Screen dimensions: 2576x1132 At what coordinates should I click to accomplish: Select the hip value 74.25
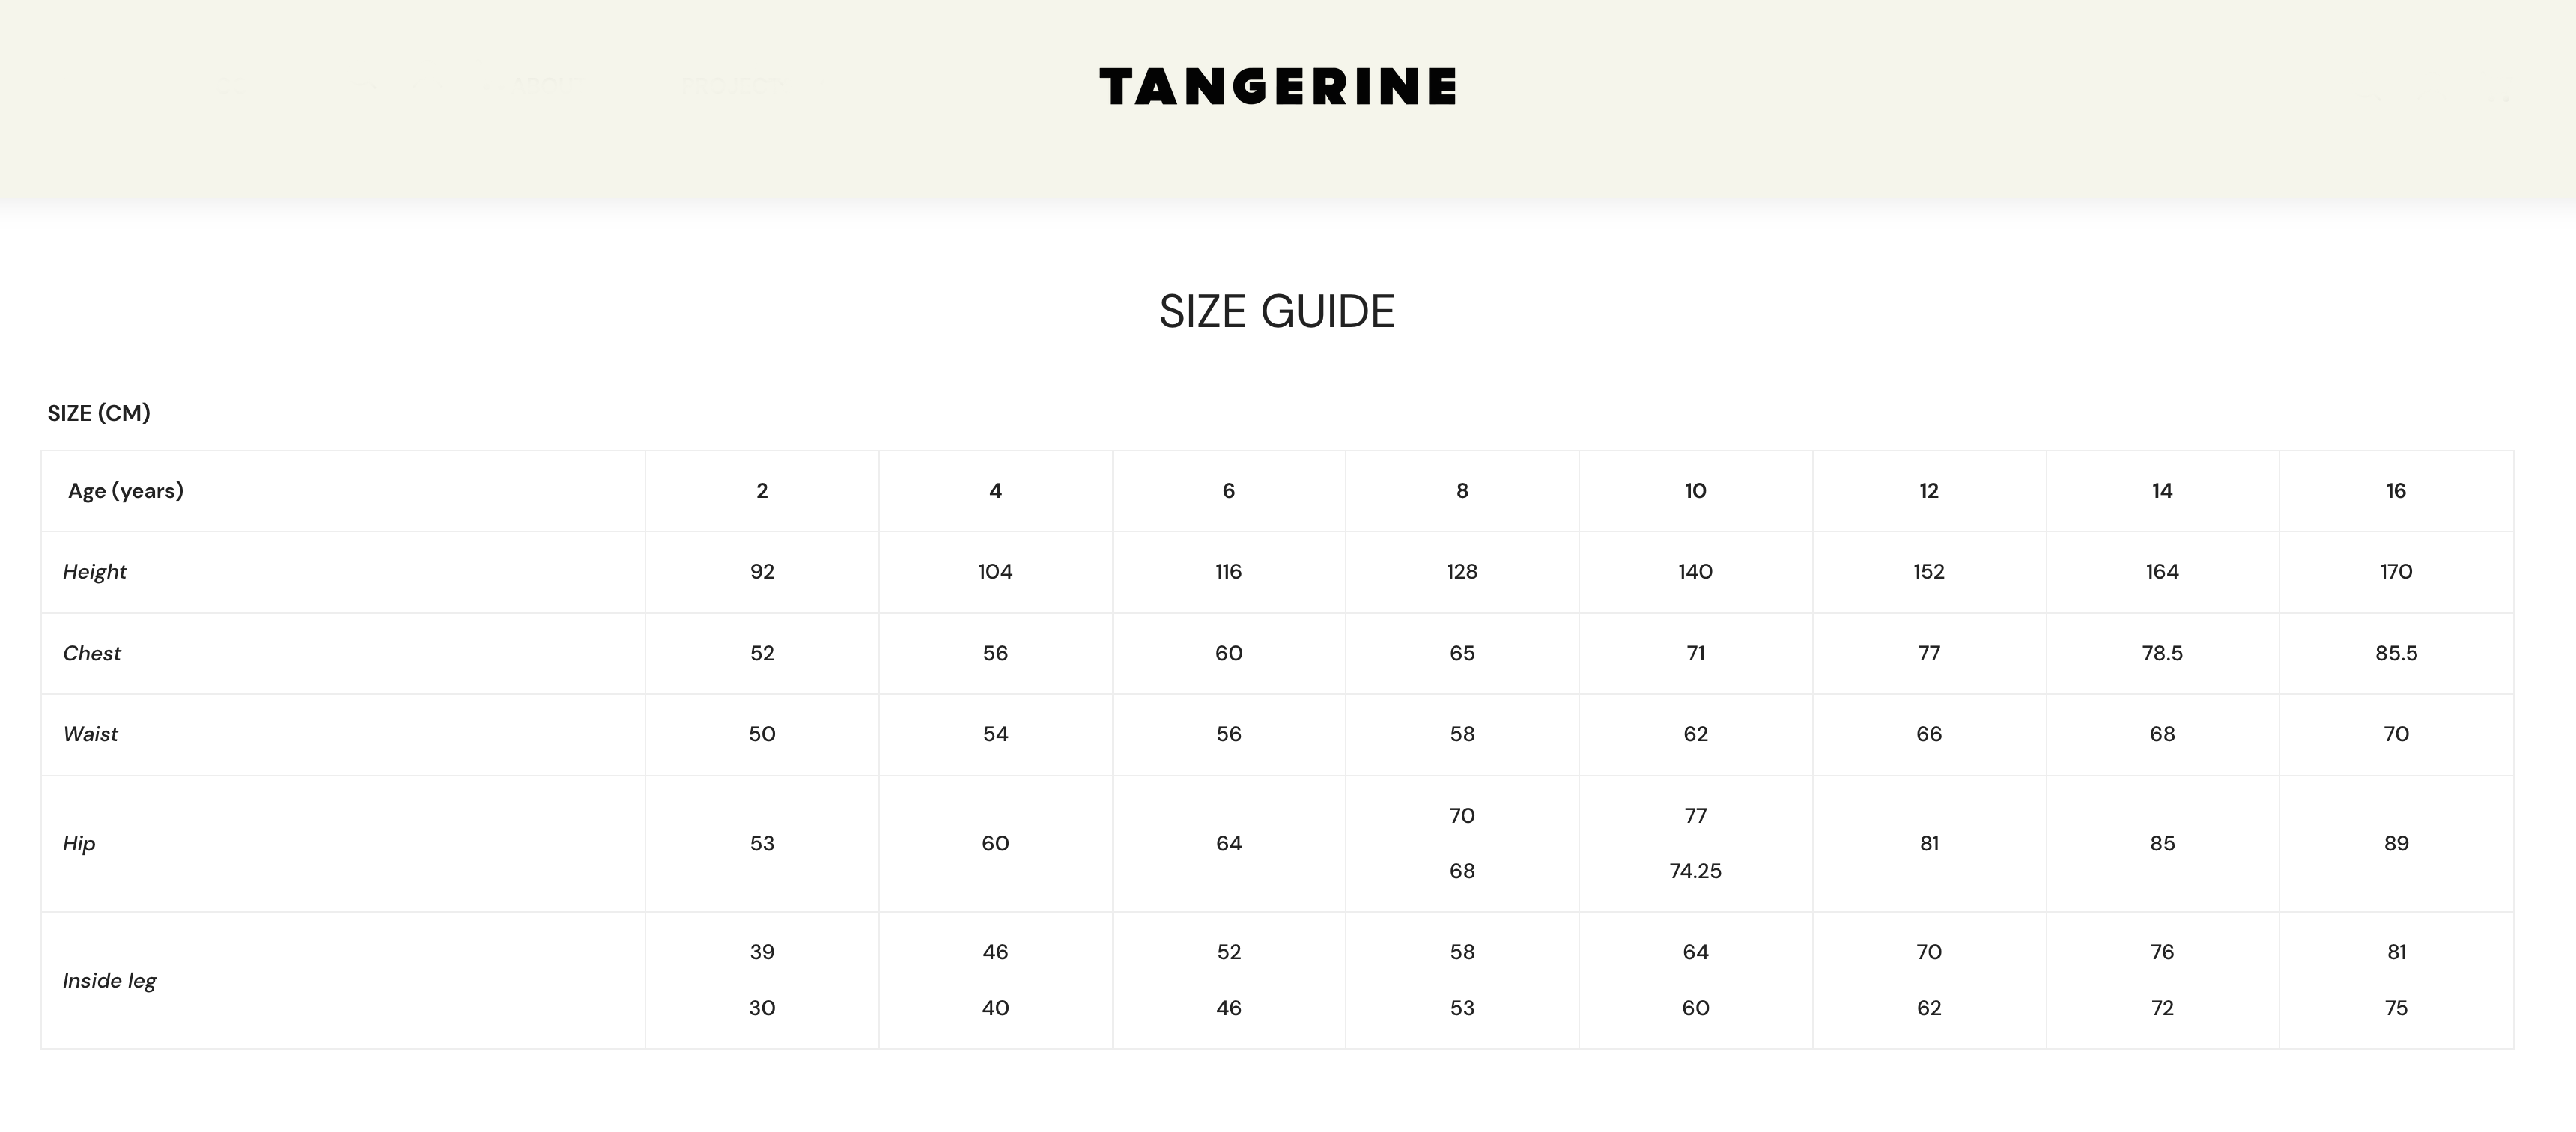point(1695,871)
